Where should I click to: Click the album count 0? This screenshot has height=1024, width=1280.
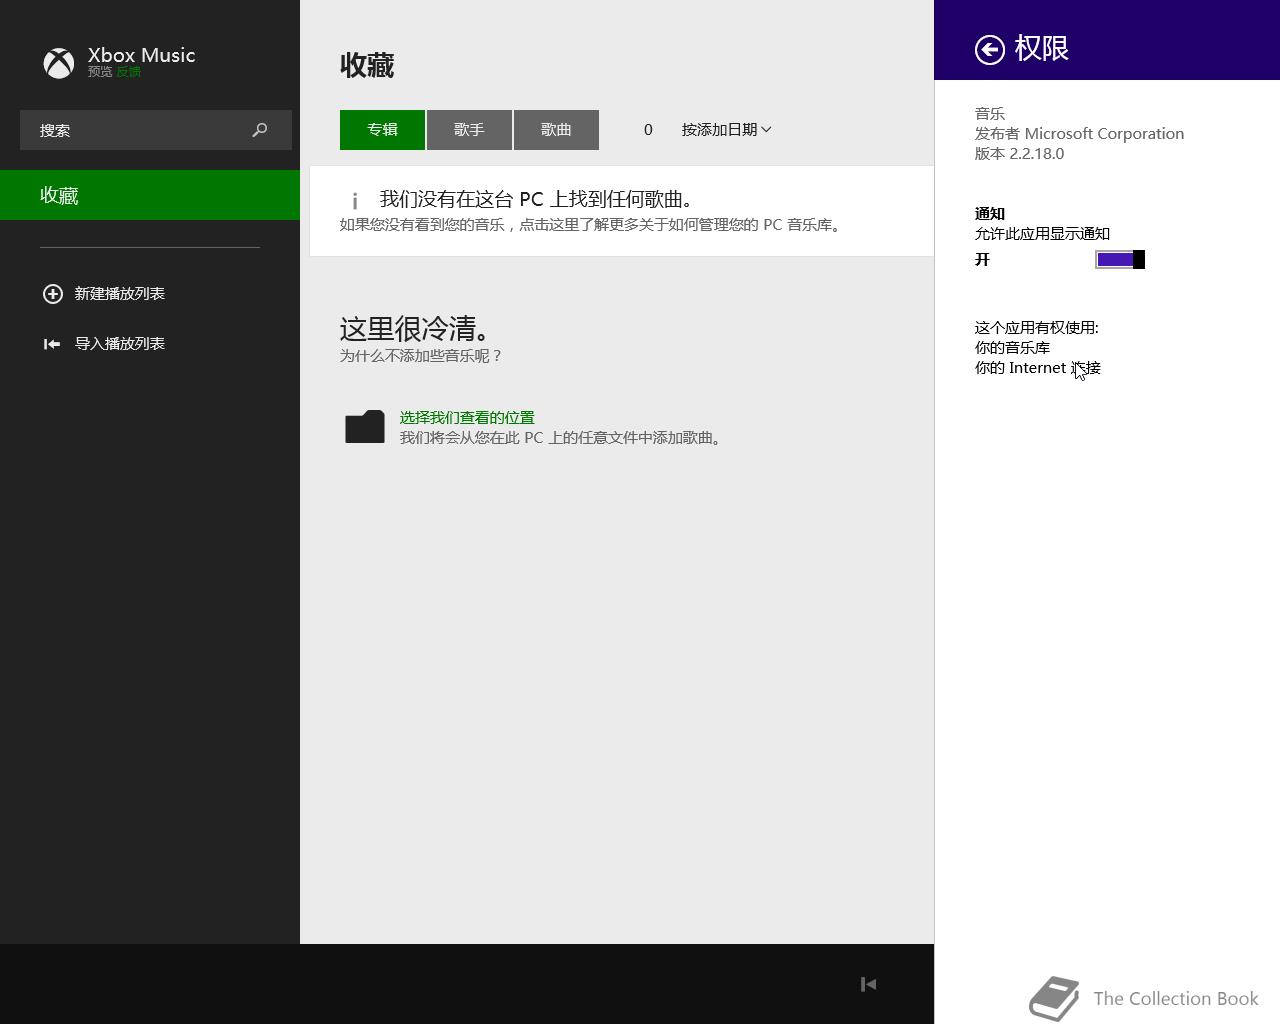648,130
